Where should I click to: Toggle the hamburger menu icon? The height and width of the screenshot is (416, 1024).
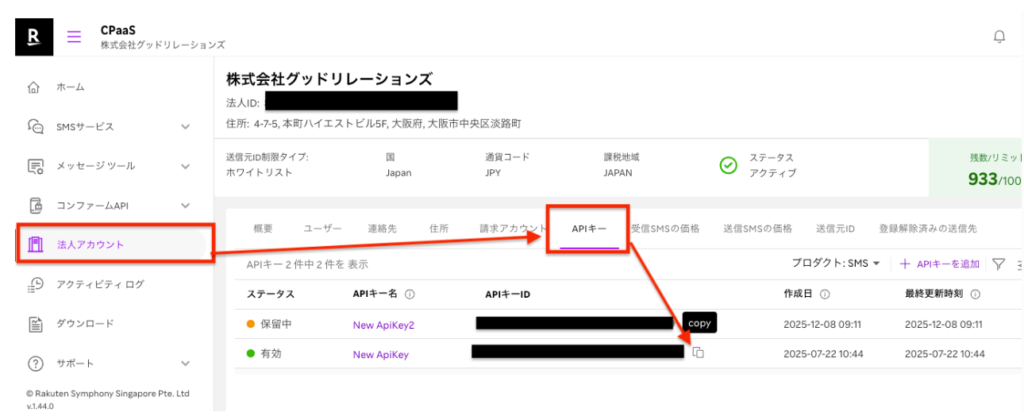click(x=74, y=37)
